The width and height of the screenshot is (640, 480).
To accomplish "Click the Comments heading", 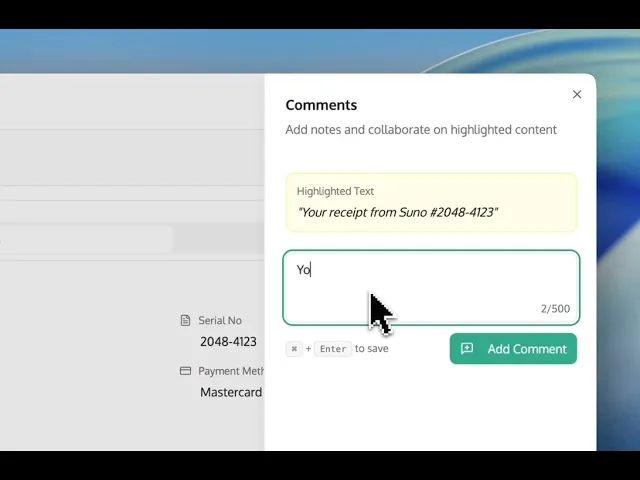I will (321, 105).
